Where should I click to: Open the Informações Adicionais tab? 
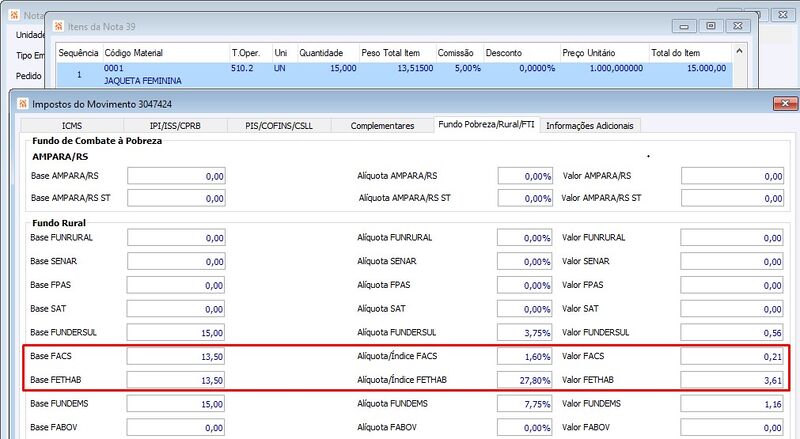click(589, 126)
